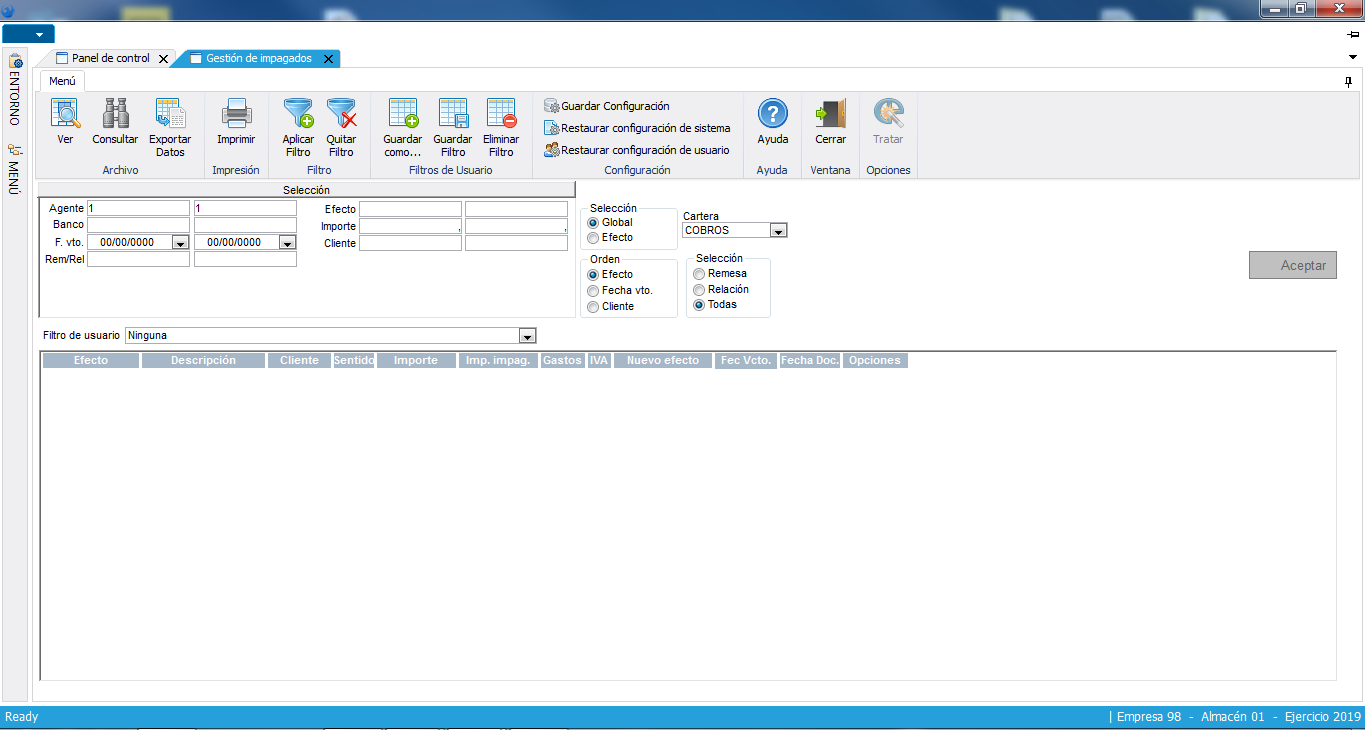
Task: Remove filter using Quitar Filtro icon
Action: (x=341, y=114)
